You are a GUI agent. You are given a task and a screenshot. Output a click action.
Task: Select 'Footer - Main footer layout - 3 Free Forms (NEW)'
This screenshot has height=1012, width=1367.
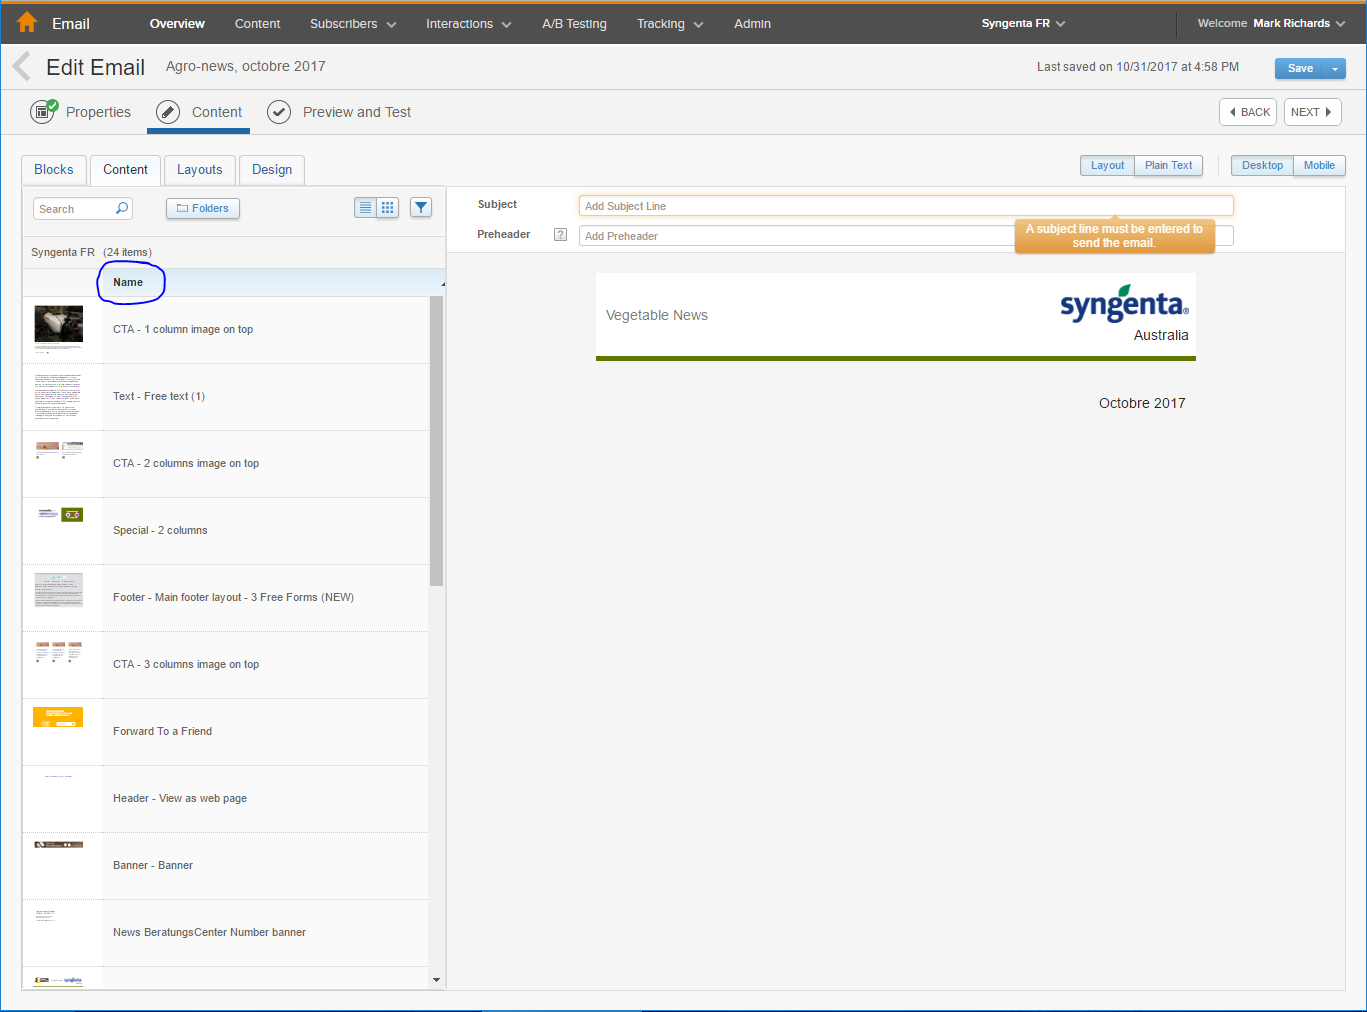click(233, 597)
